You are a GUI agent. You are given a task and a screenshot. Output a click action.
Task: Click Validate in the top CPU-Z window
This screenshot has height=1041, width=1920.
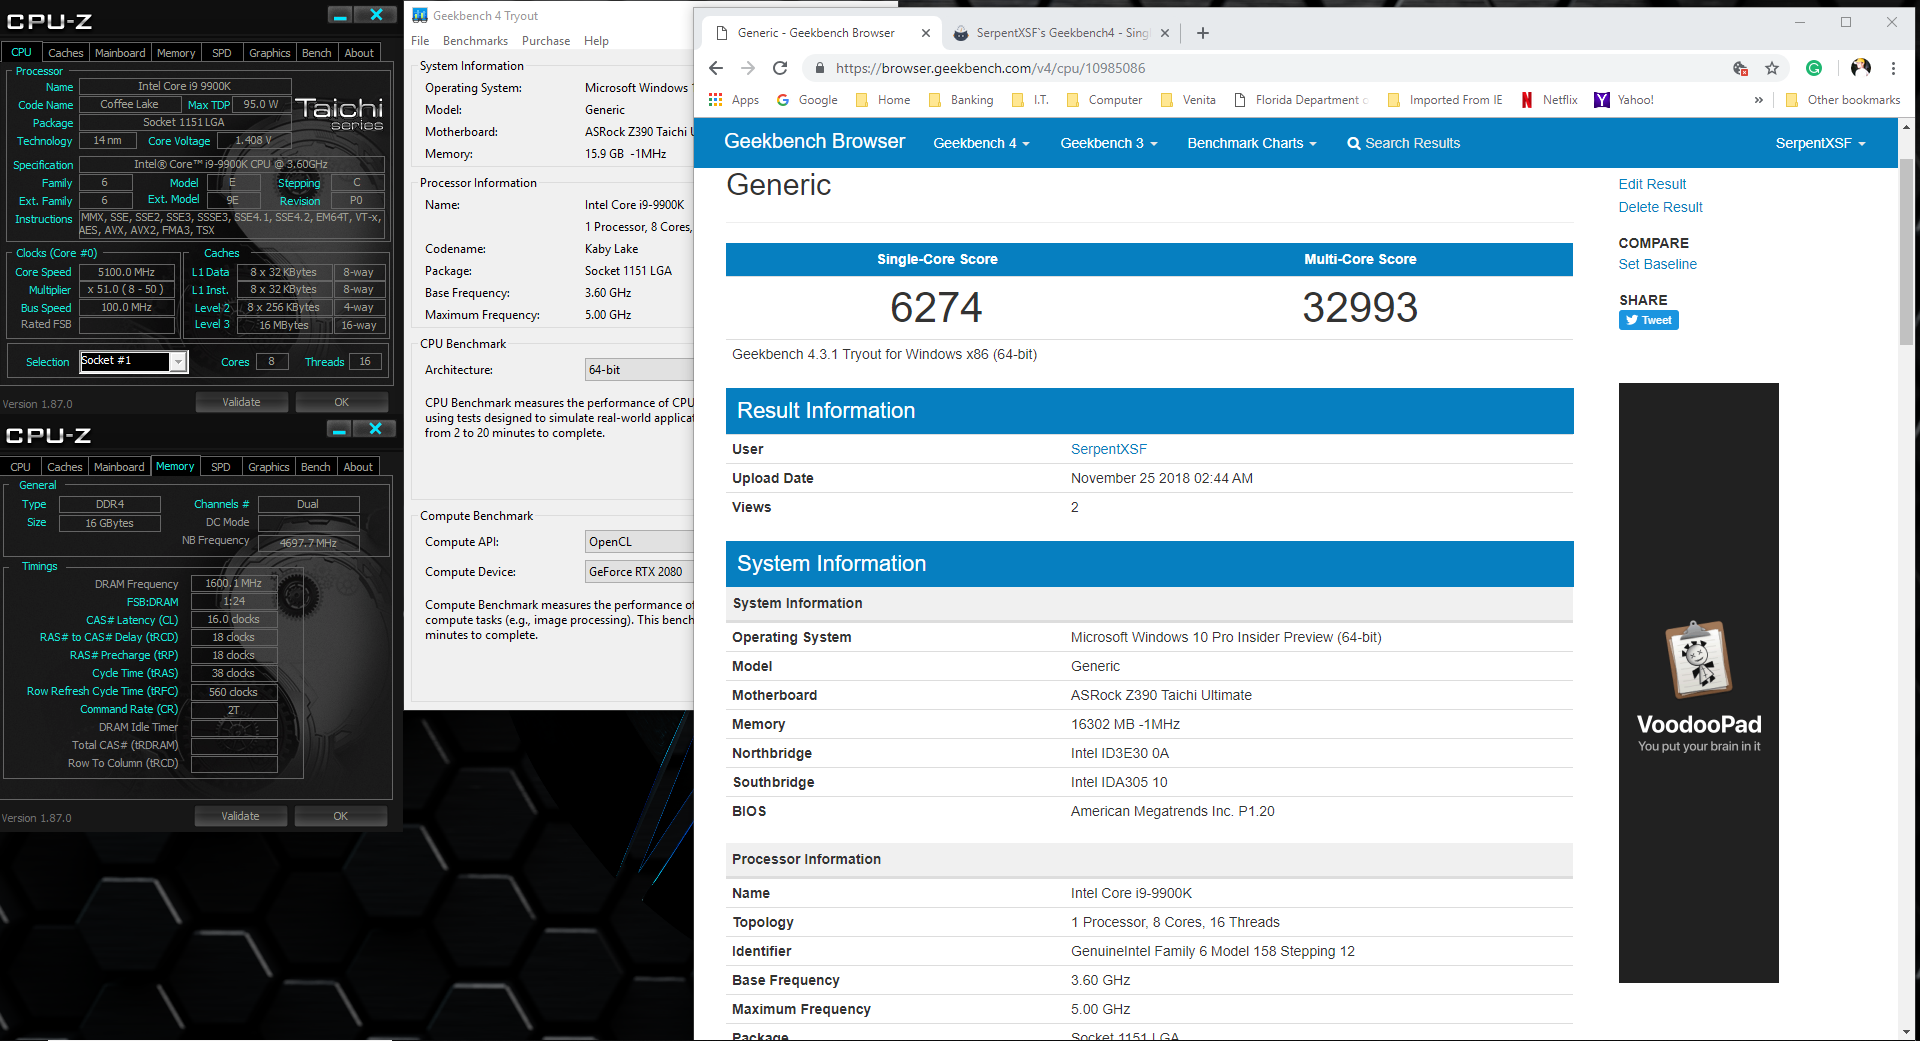click(x=241, y=402)
